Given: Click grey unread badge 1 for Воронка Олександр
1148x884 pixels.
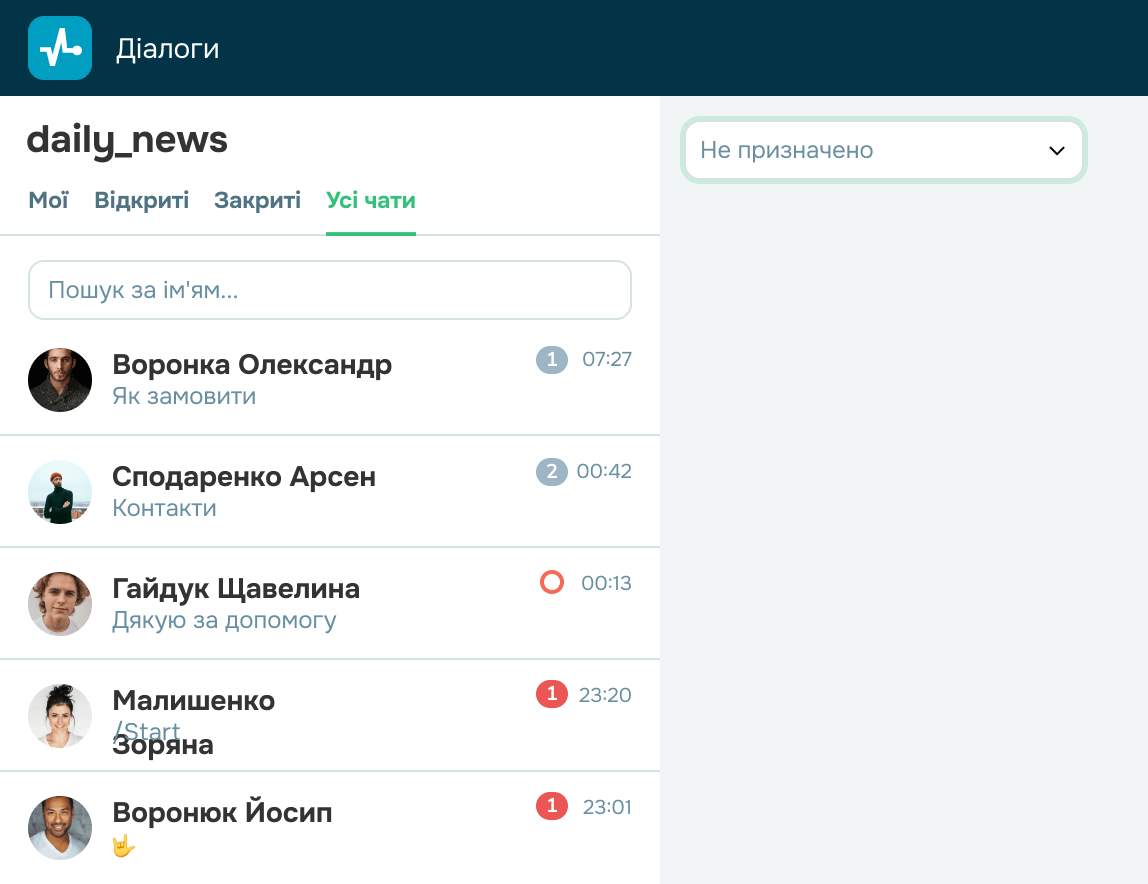Looking at the screenshot, I should point(552,360).
